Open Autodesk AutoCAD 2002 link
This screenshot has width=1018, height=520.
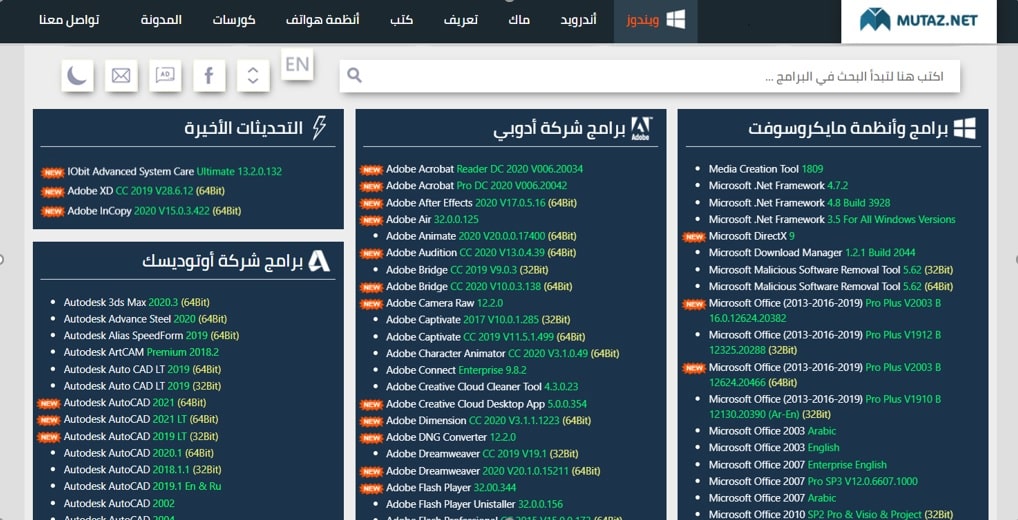(119, 503)
